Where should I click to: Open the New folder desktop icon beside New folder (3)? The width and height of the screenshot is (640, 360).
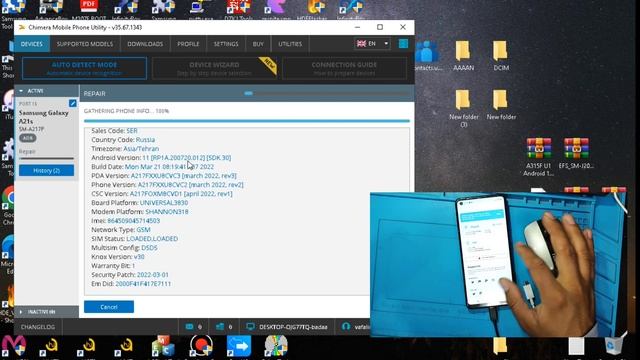pyautogui.click(x=501, y=105)
